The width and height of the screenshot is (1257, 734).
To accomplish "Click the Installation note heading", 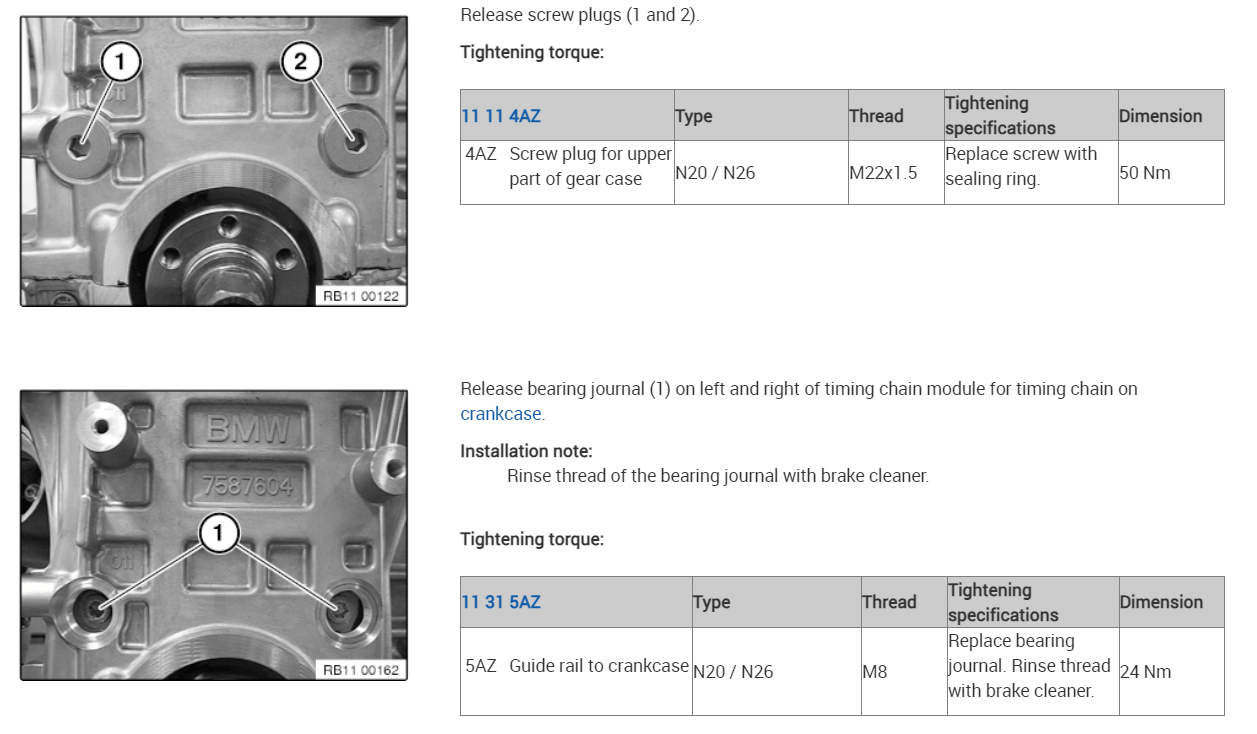I will pyautogui.click(x=526, y=451).
